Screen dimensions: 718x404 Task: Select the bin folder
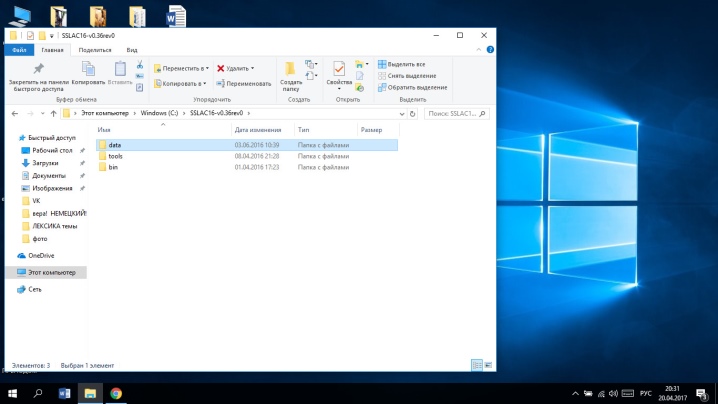point(247,167)
